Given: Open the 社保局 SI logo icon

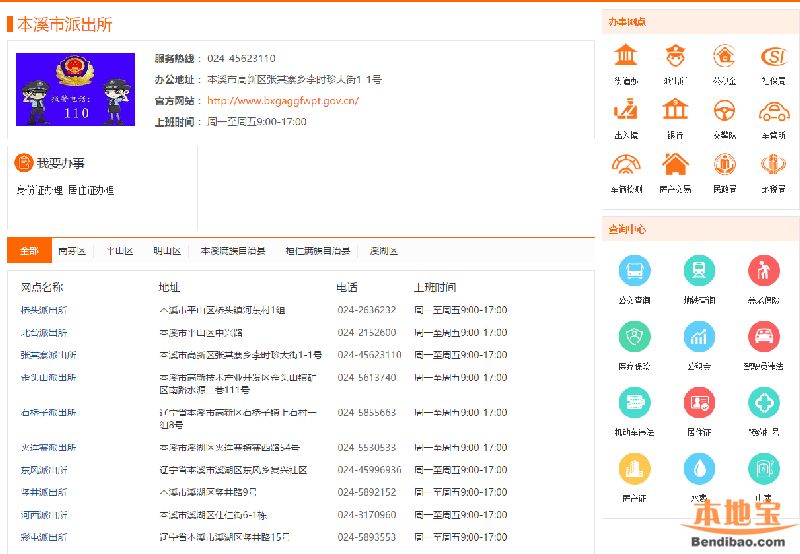Looking at the screenshot, I should point(773,56).
